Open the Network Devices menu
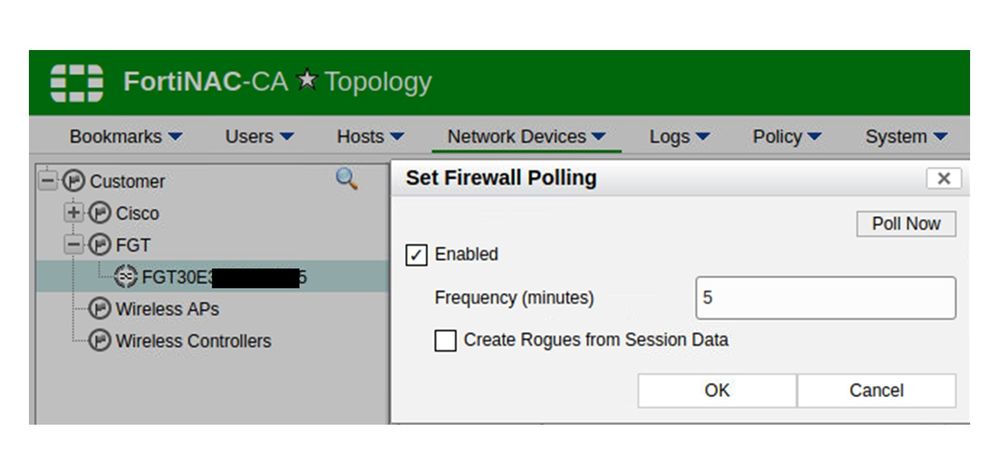This screenshot has height=474, width=999. point(526,137)
